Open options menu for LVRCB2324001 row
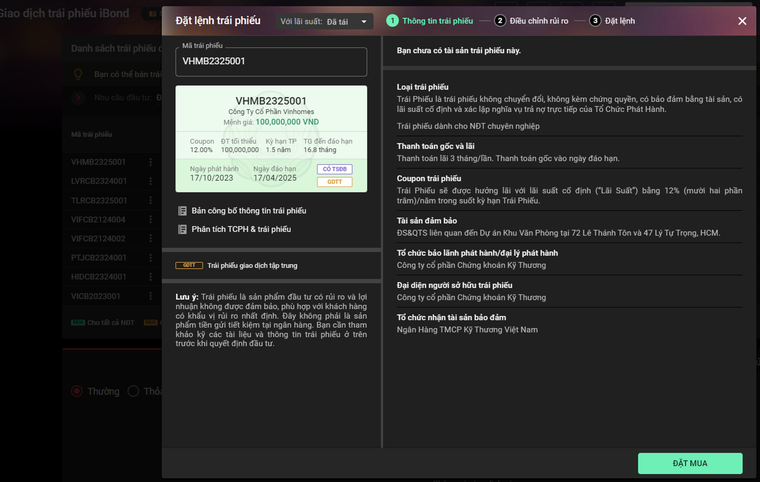This screenshot has height=482, width=760. point(151,181)
